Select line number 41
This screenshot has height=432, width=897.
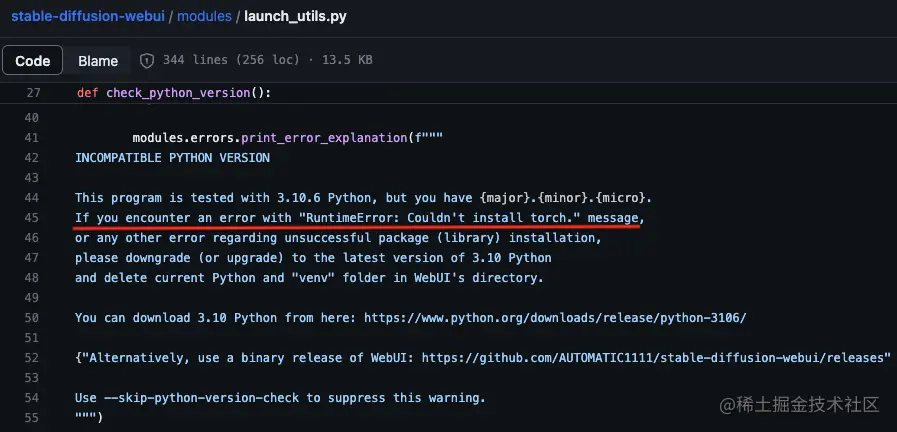coord(32,138)
